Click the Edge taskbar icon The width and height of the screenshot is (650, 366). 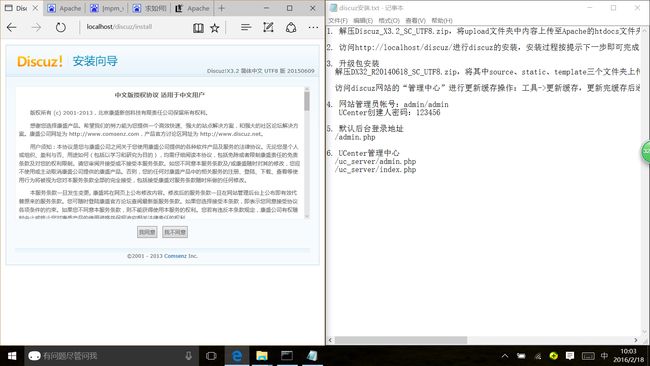click(x=237, y=356)
